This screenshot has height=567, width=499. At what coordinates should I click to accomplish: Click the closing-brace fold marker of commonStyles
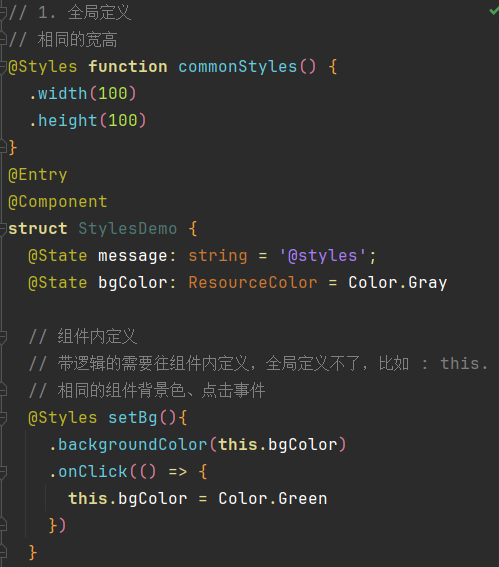pos(3,148)
